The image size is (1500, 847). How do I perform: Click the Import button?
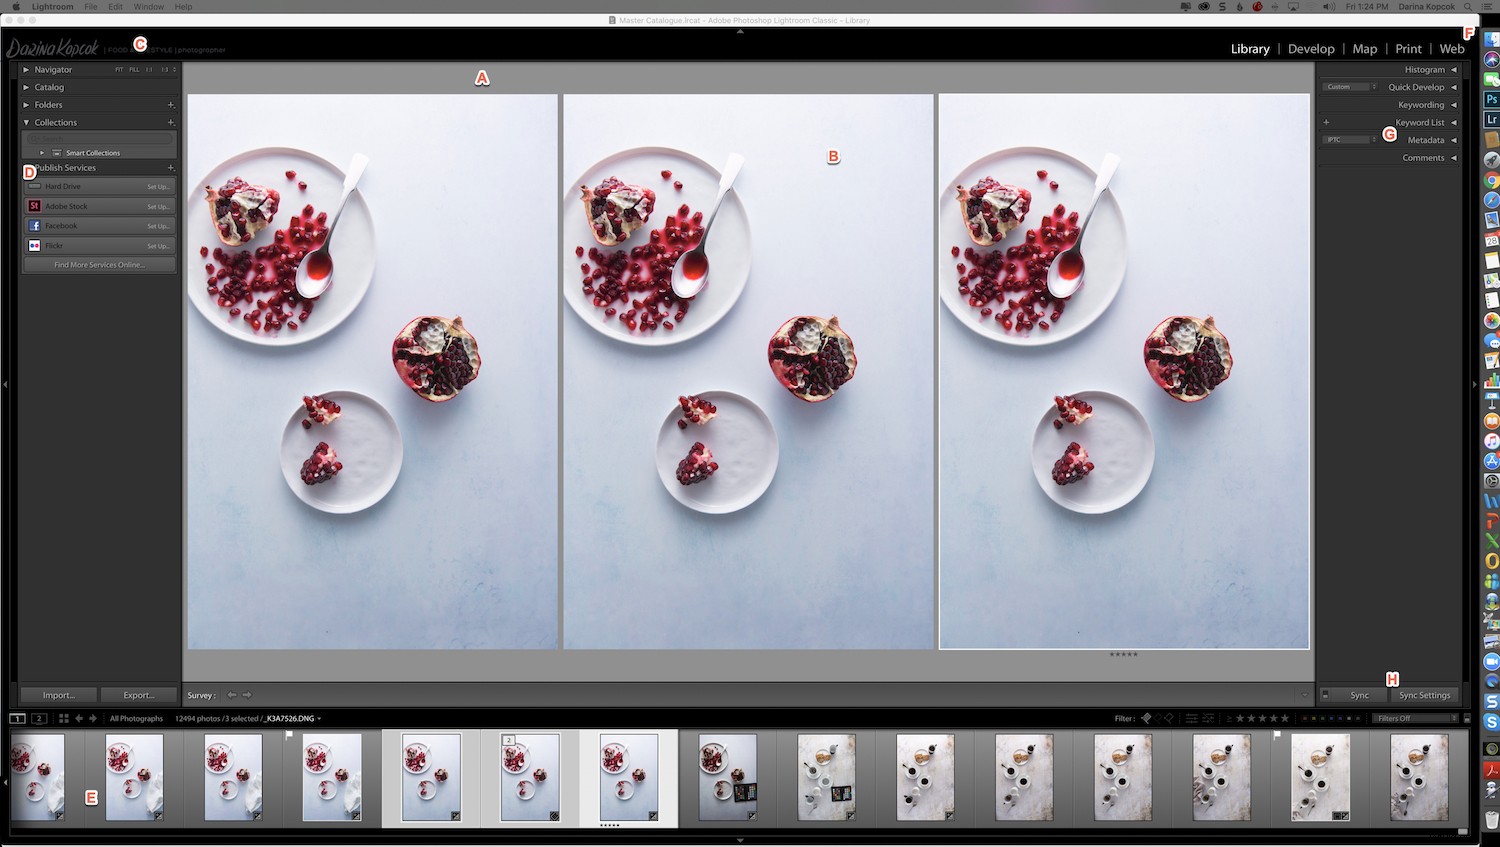point(57,694)
